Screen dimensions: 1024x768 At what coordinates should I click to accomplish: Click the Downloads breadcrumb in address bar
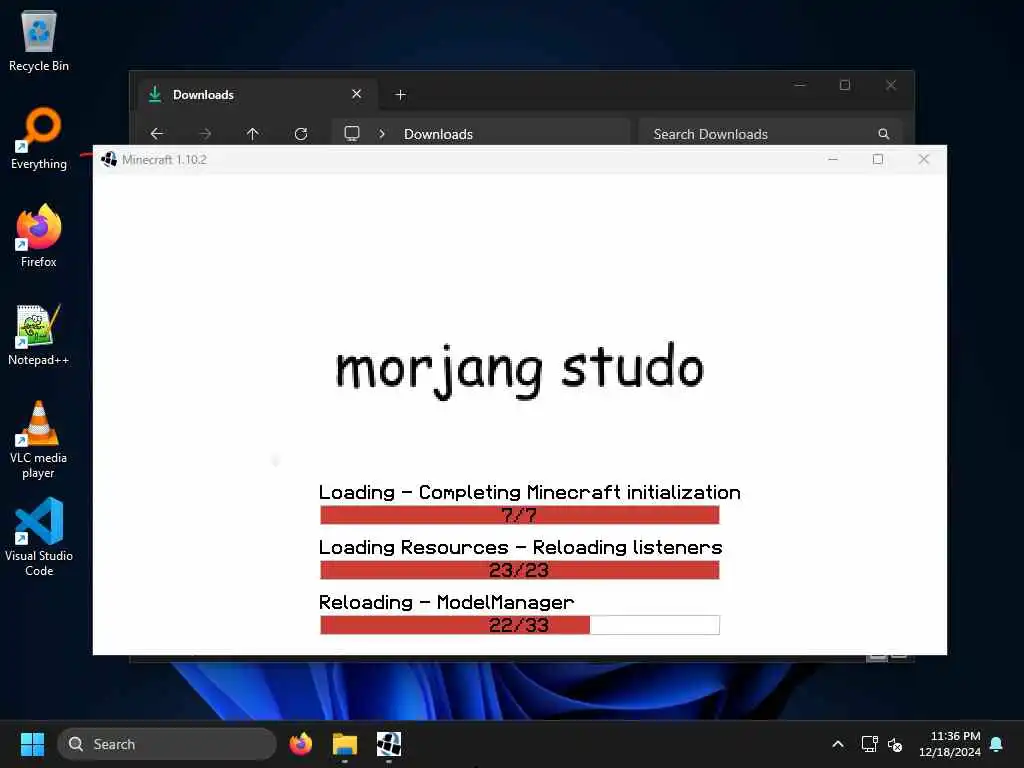[438, 134]
